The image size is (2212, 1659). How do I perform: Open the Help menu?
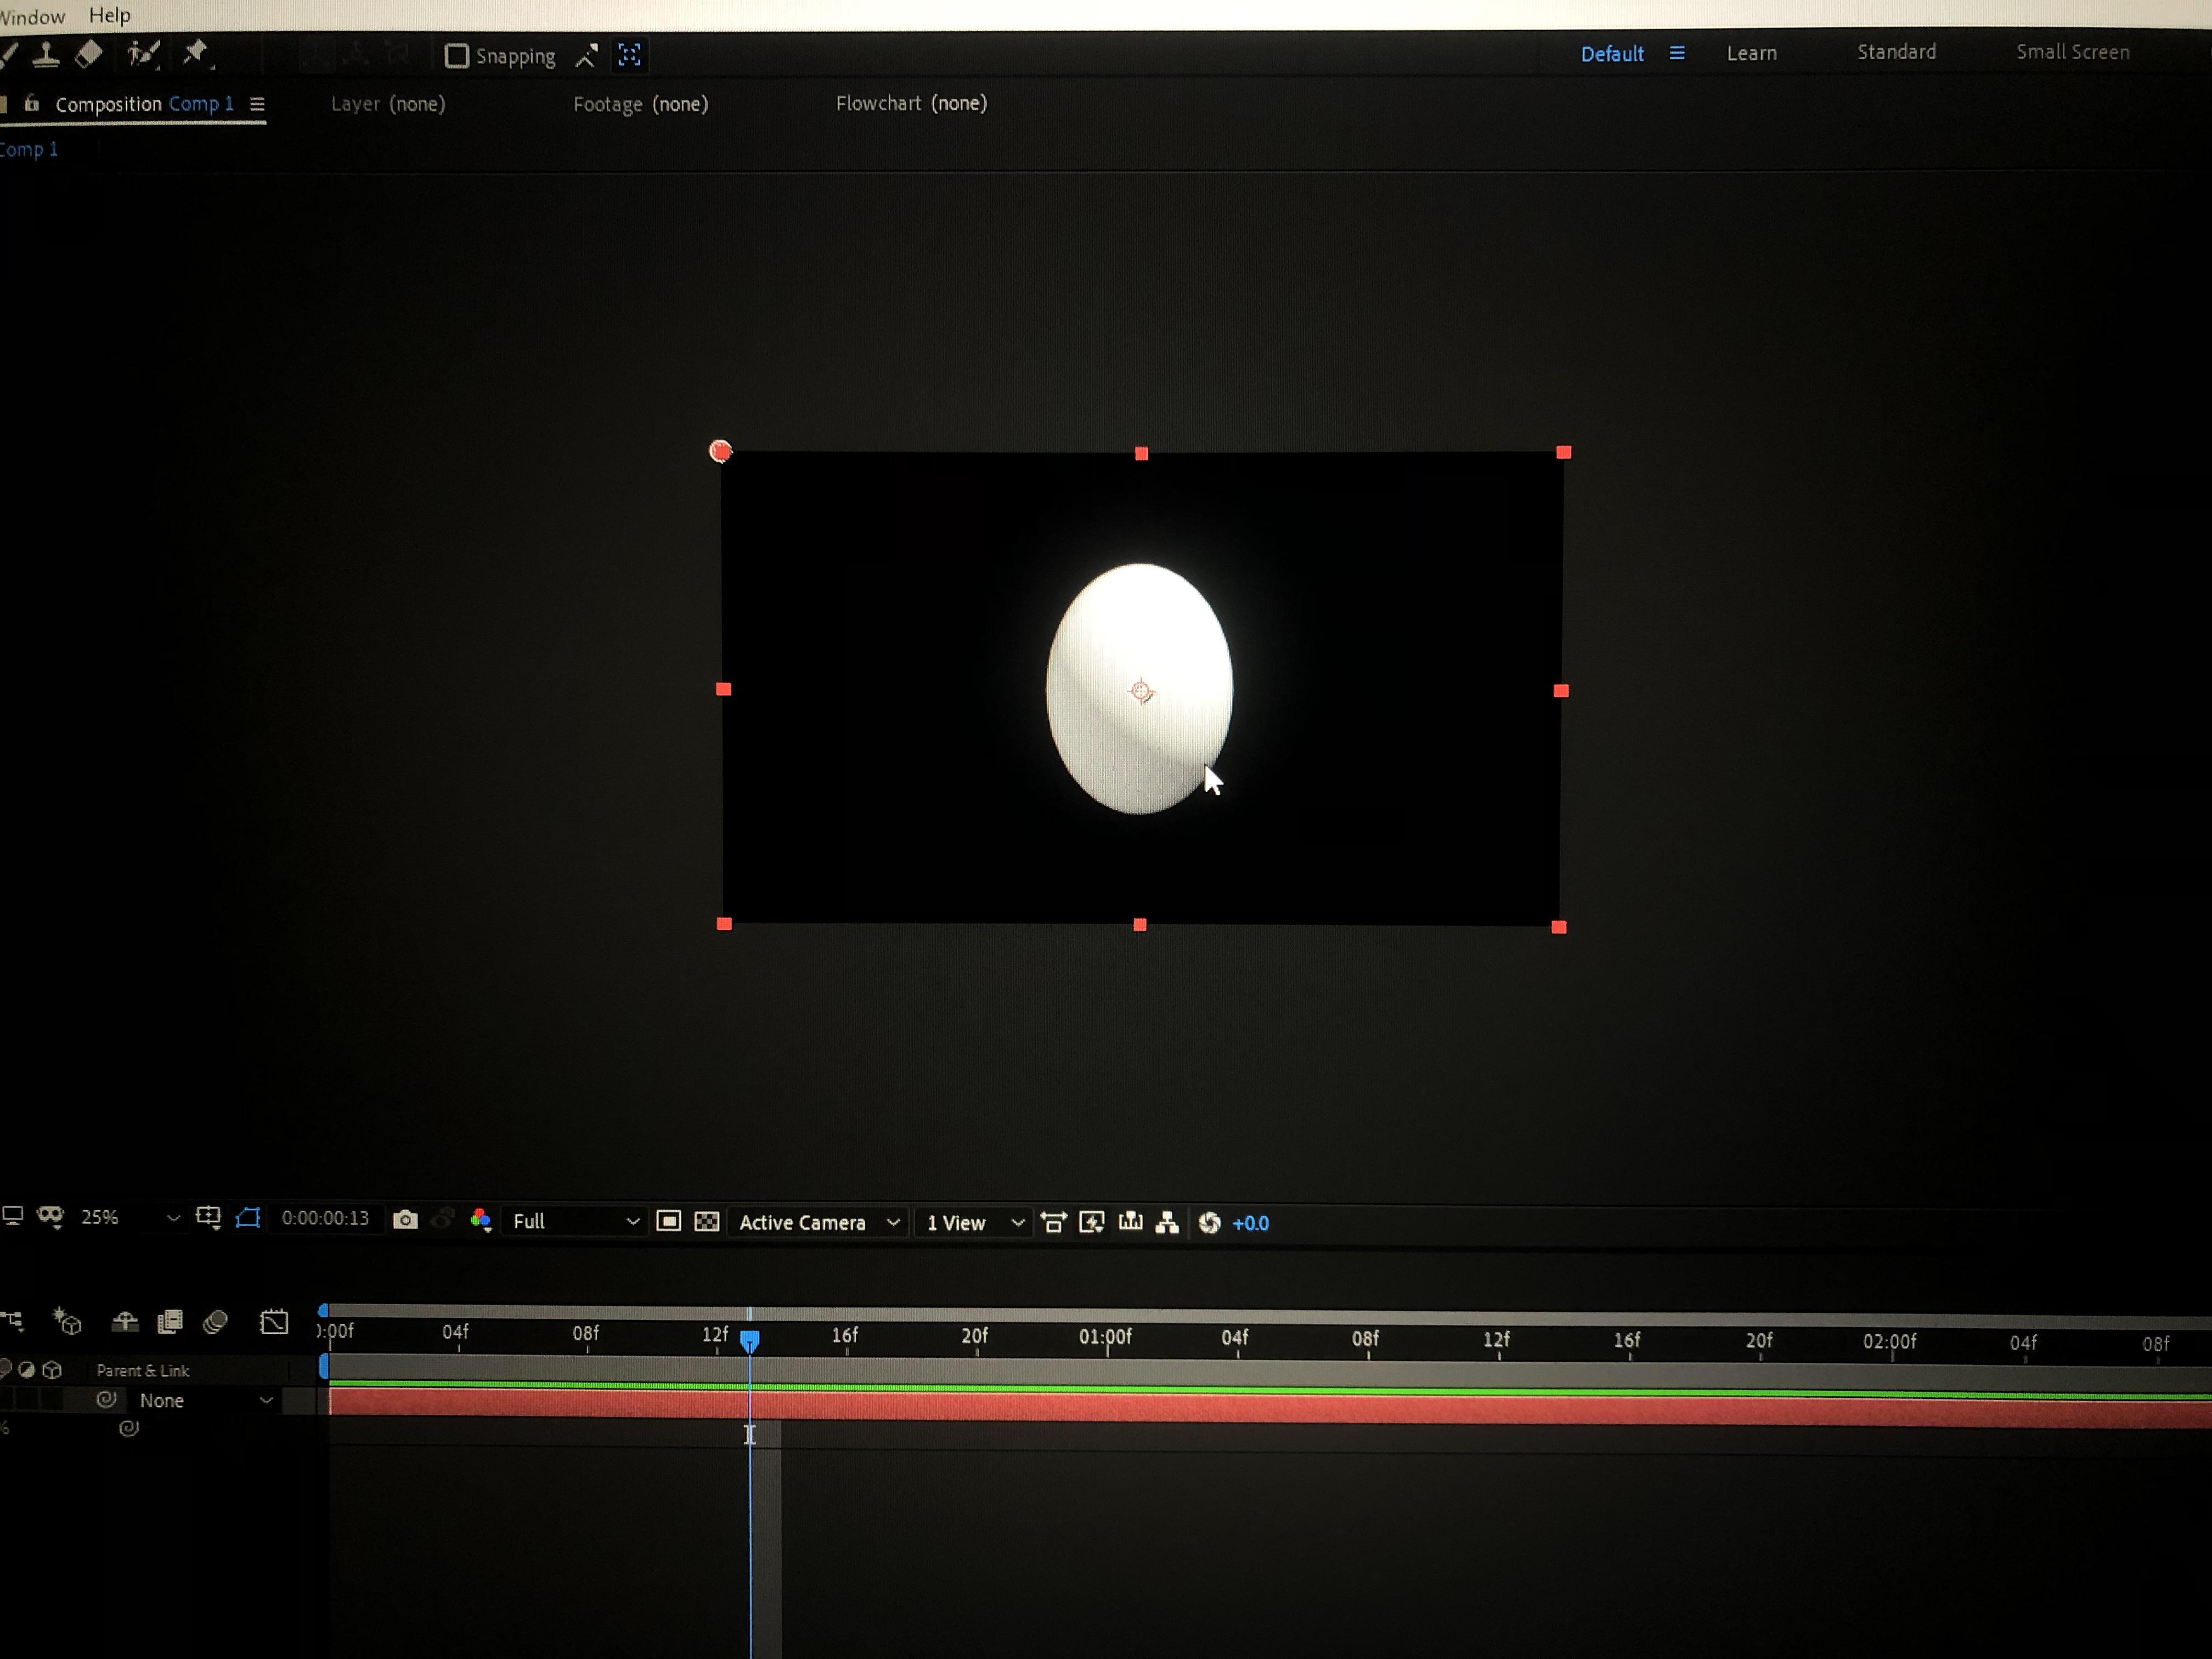(110, 15)
